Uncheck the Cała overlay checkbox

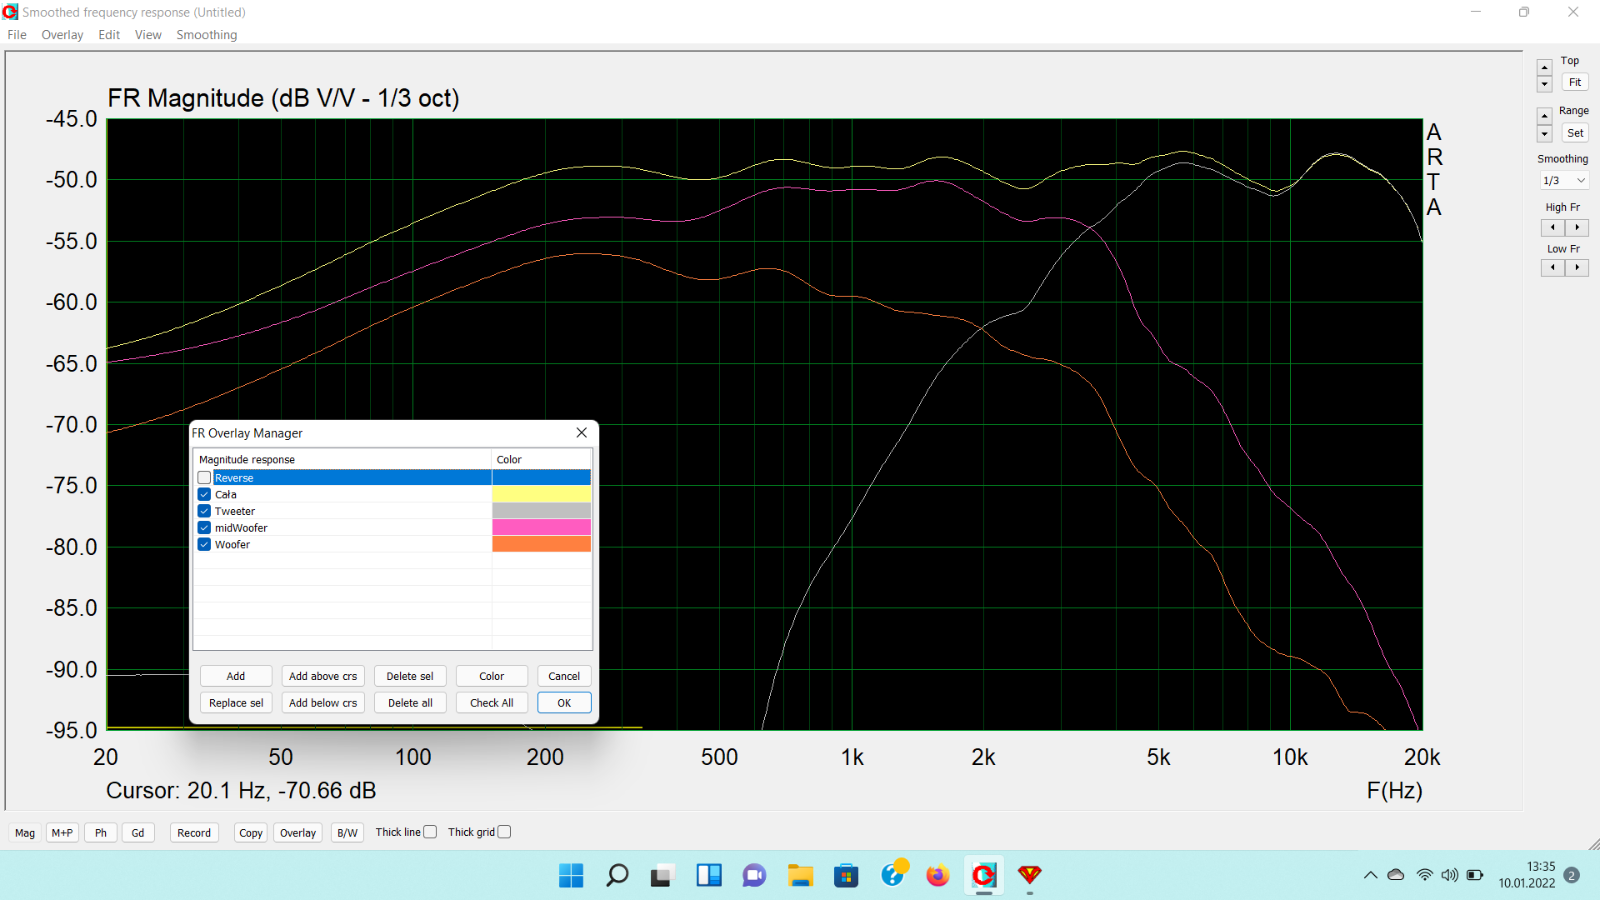(204, 494)
